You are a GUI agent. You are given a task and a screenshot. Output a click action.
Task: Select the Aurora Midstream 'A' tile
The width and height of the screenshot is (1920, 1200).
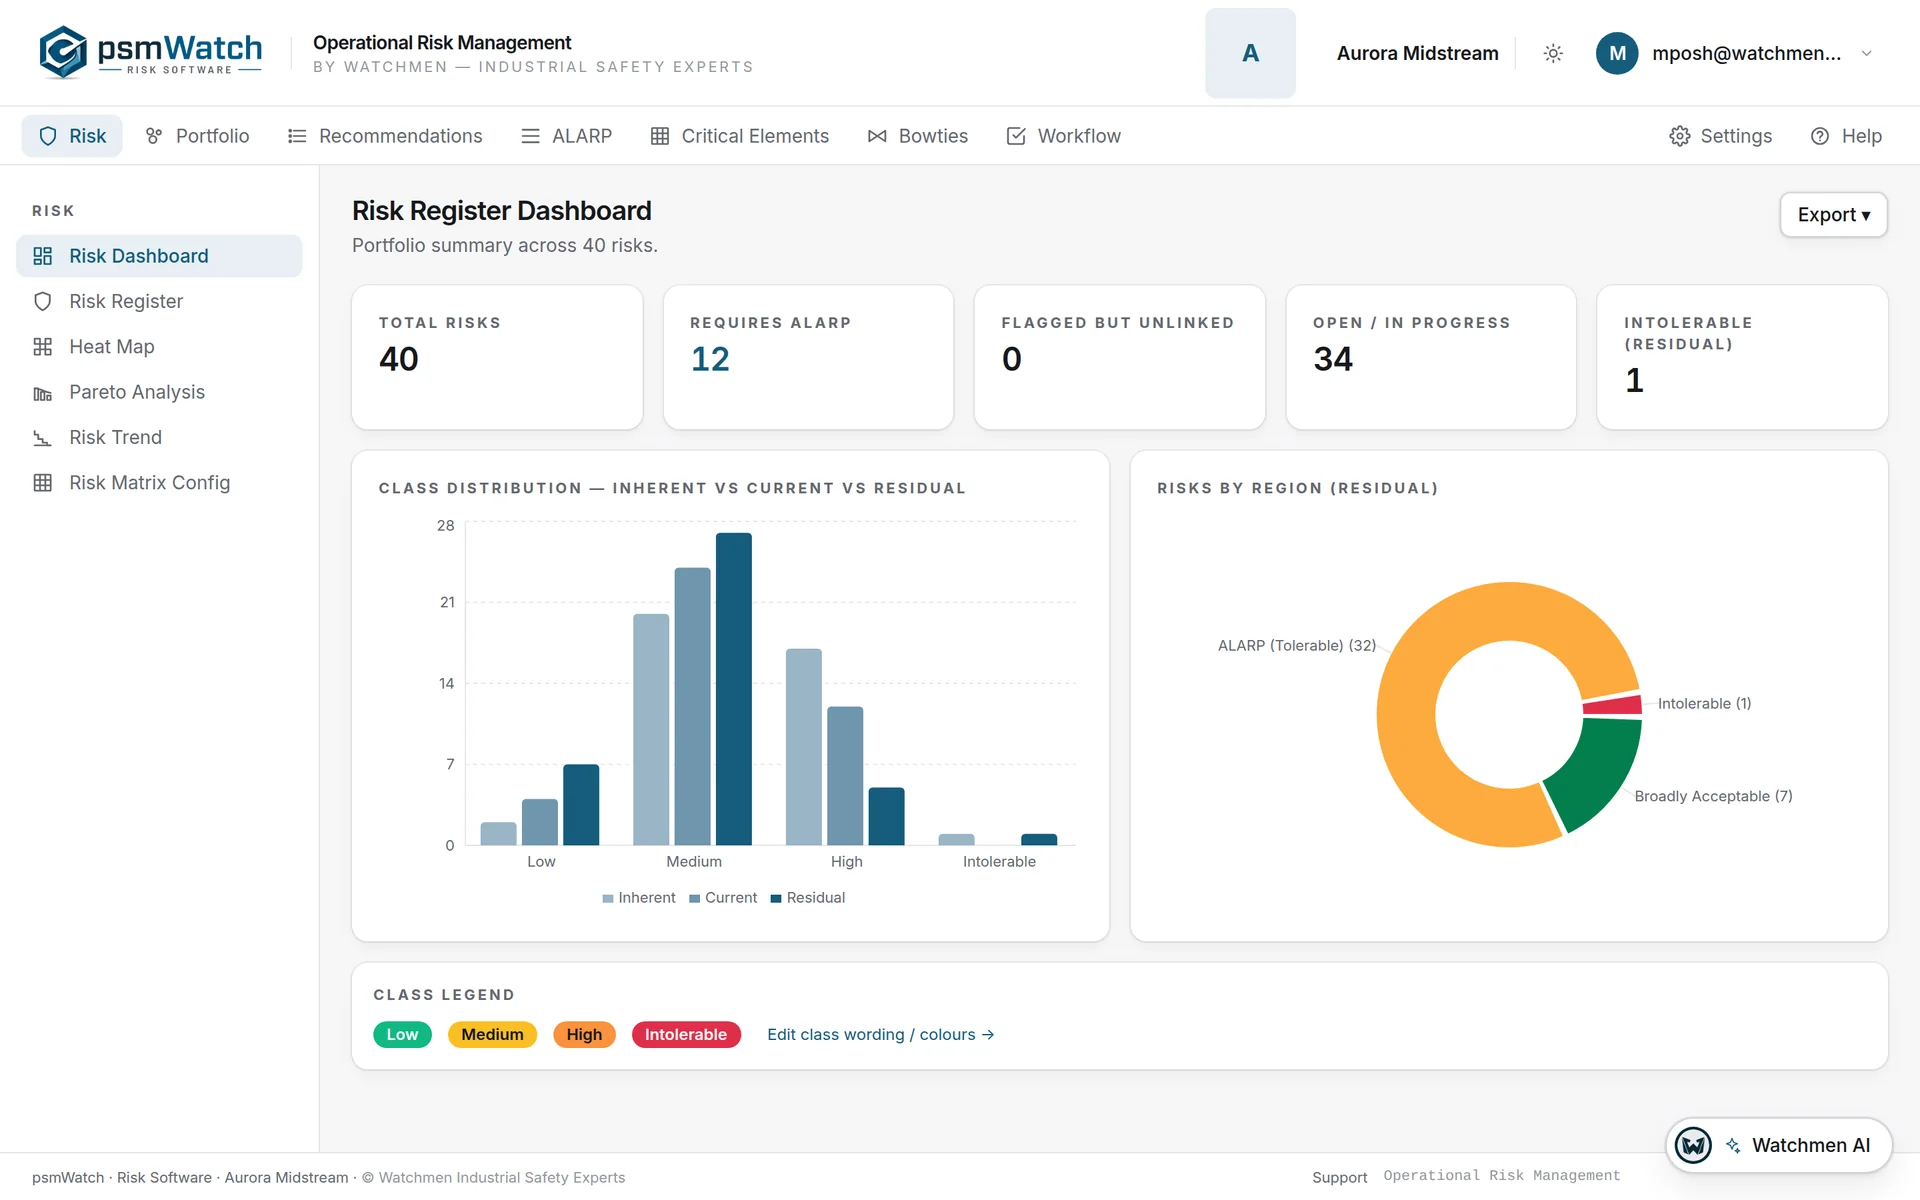[1250, 53]
